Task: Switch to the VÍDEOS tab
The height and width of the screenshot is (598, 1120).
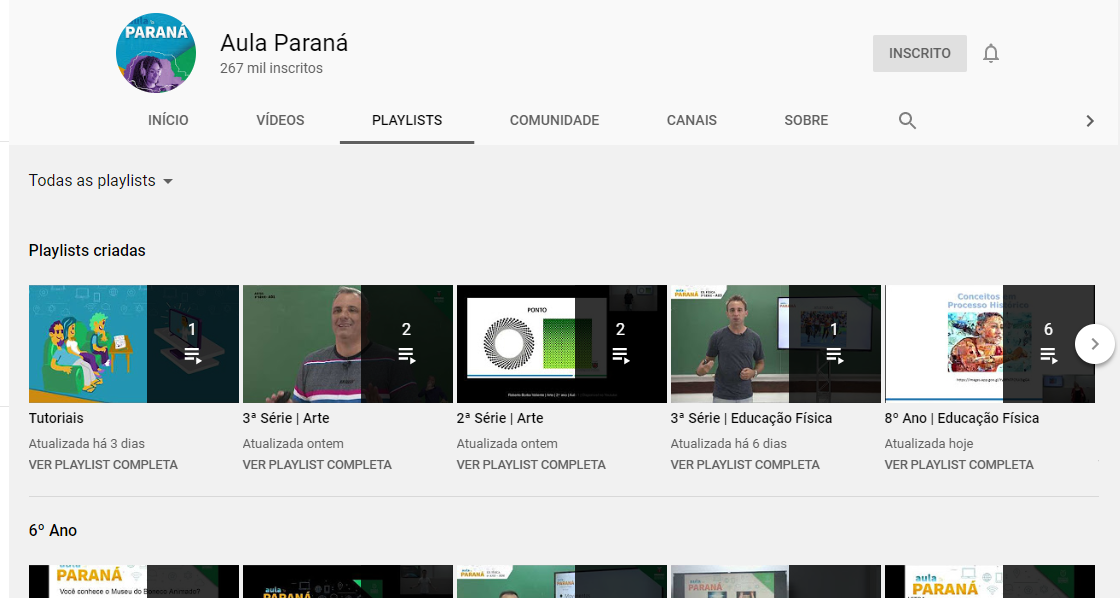Action: (280, 121)
